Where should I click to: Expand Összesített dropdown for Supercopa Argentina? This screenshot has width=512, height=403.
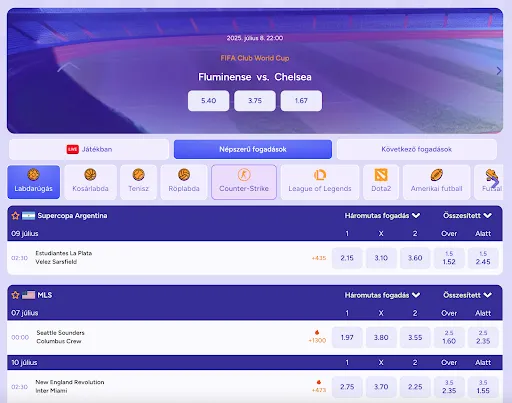(467, 216)
